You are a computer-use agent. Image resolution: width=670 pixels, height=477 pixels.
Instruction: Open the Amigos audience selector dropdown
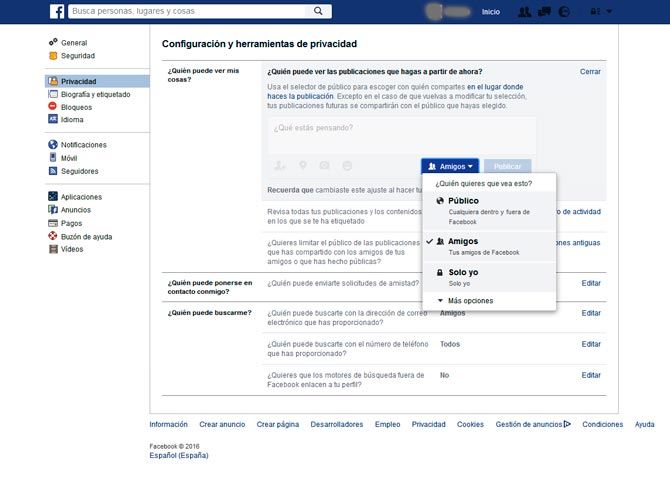point(450,166)
